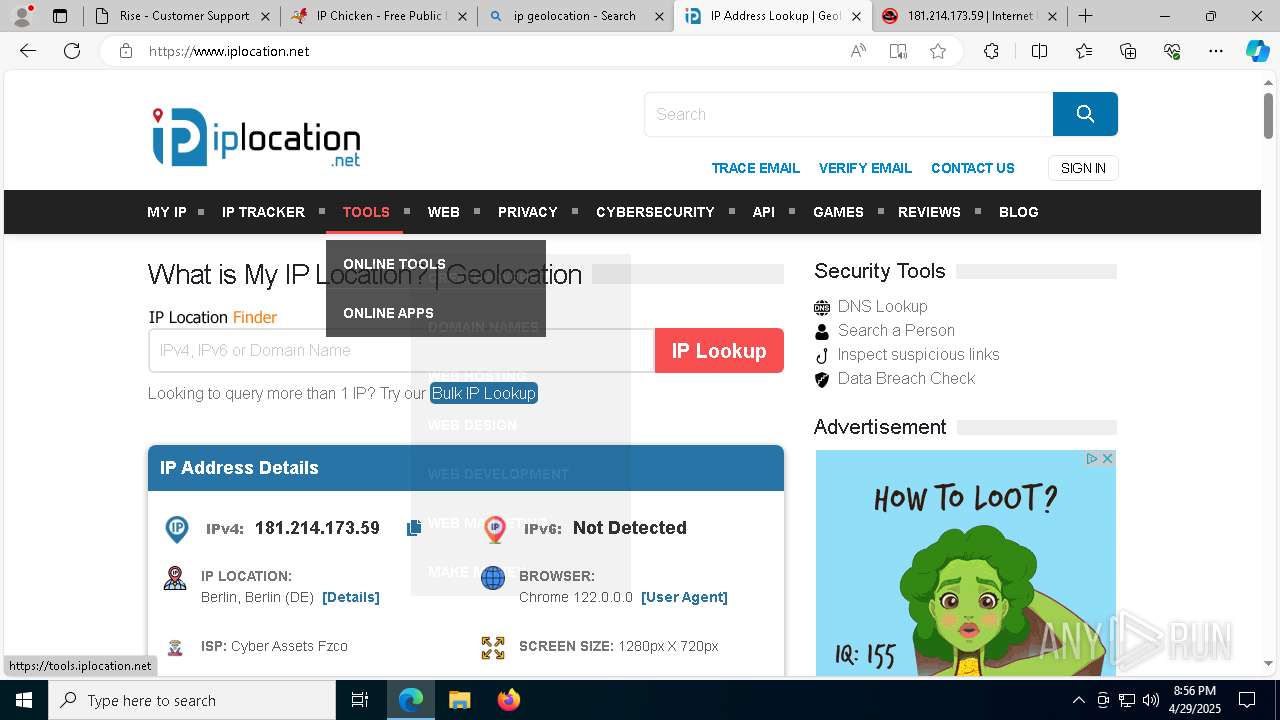Click the ISP icon beside Cyber Assets Fzco

tap(175, 647)
